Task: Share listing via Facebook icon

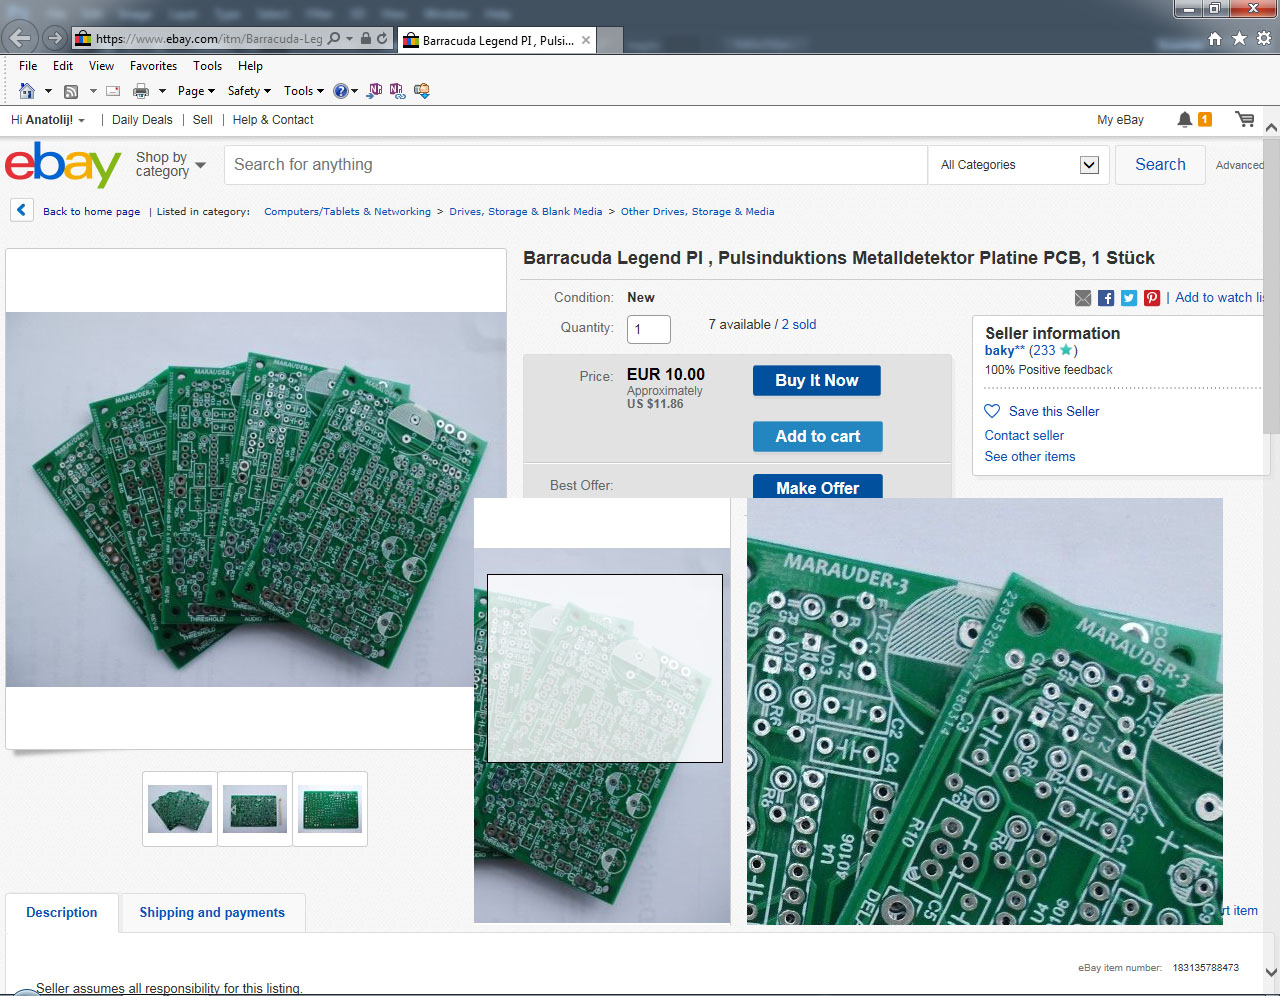Action: 1106,298
